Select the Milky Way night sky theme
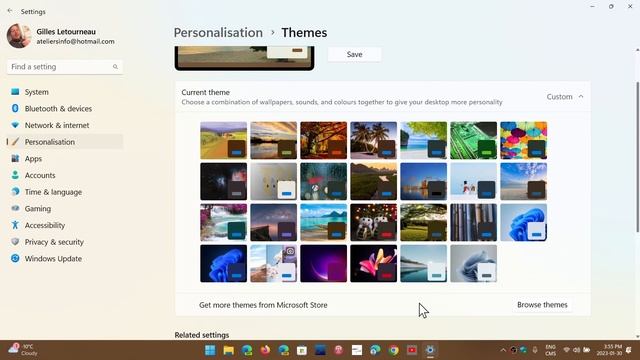Image resolution: width=640 pixels, height=360 pixels. 273,222
